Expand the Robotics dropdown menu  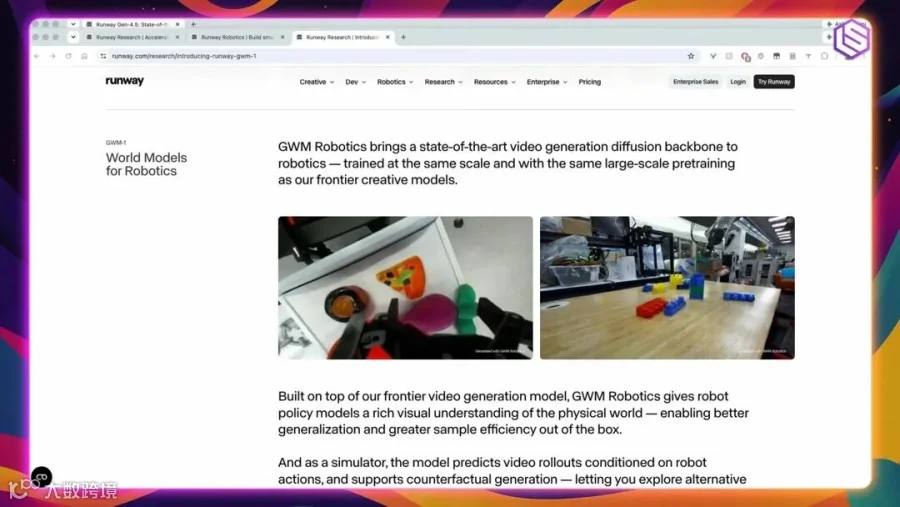tap(395, 82)
